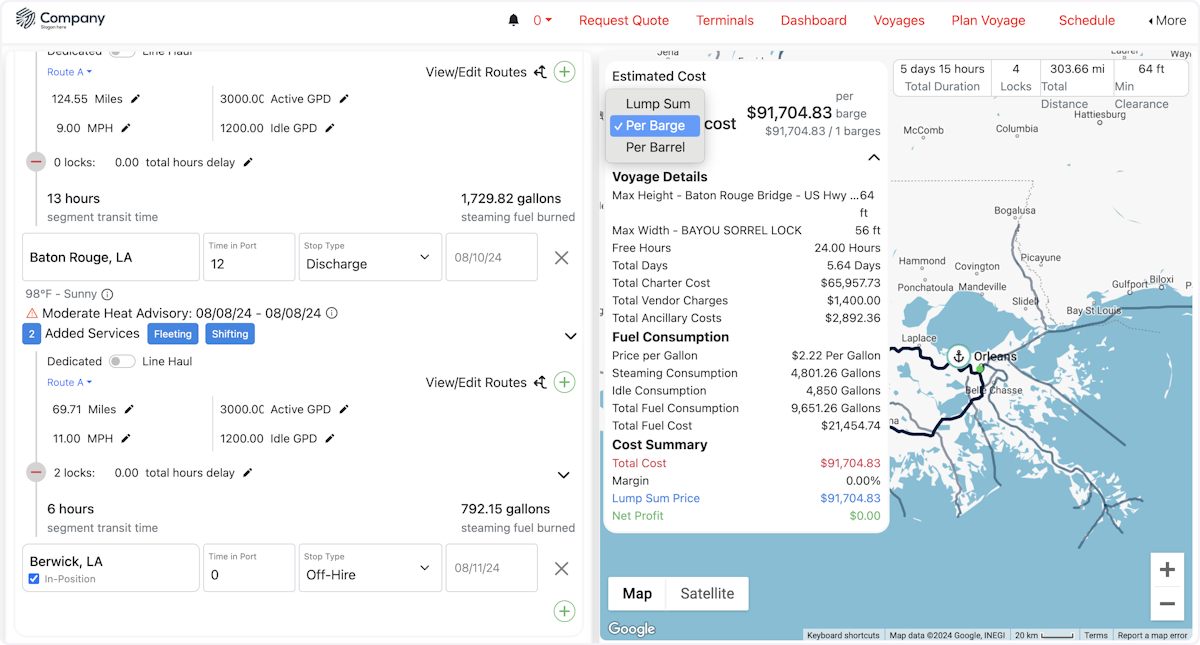Open the Stop Type dropdown showing Discharge

[369, 257]
